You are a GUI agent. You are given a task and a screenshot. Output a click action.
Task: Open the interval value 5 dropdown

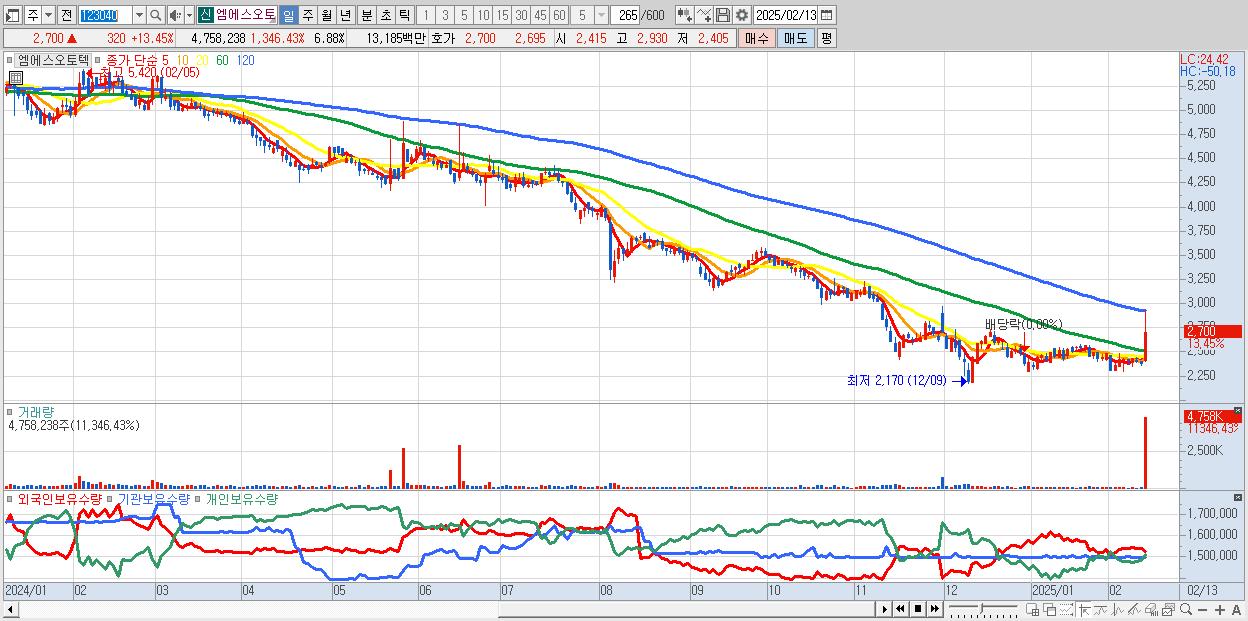[601, 15]
